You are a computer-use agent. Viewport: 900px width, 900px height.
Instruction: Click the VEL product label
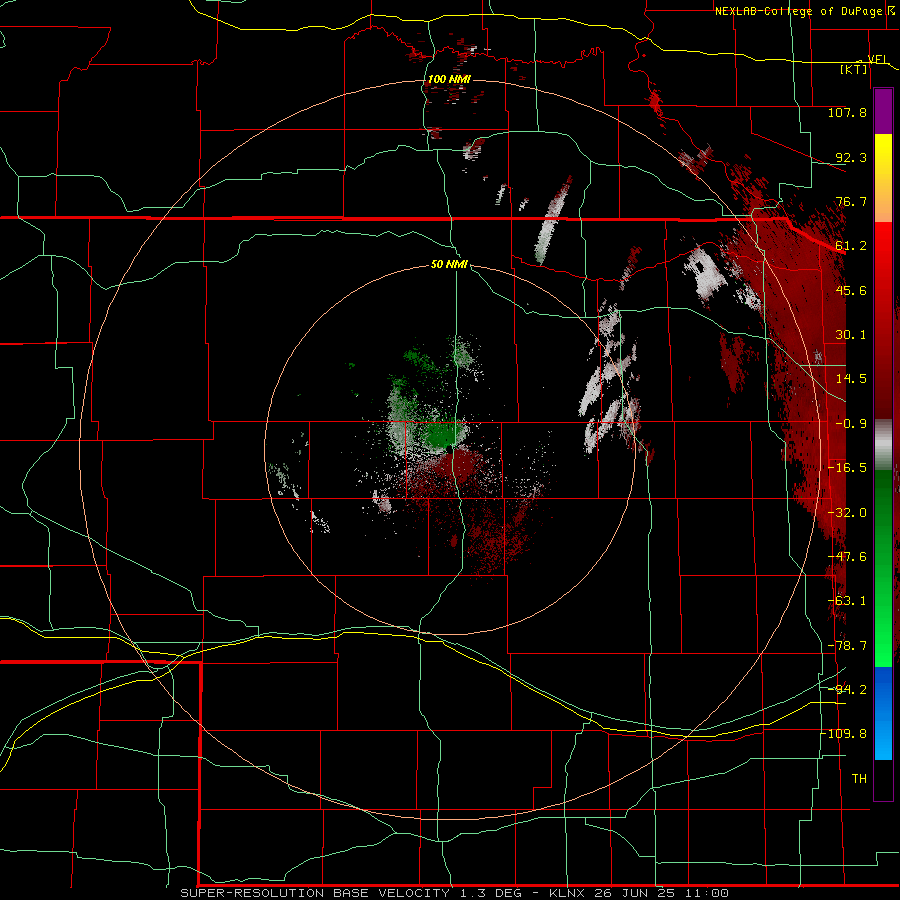(877, 59)
